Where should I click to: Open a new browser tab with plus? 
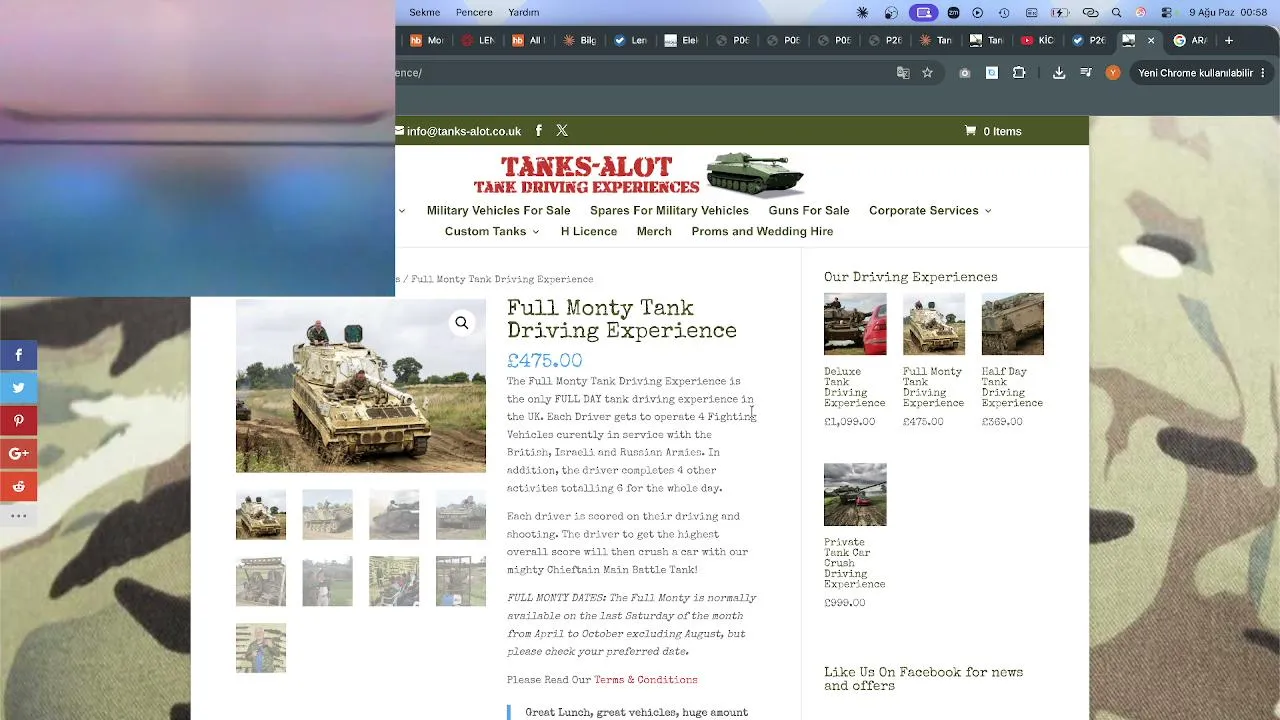pyautogui.click(x=1229, y=41)
